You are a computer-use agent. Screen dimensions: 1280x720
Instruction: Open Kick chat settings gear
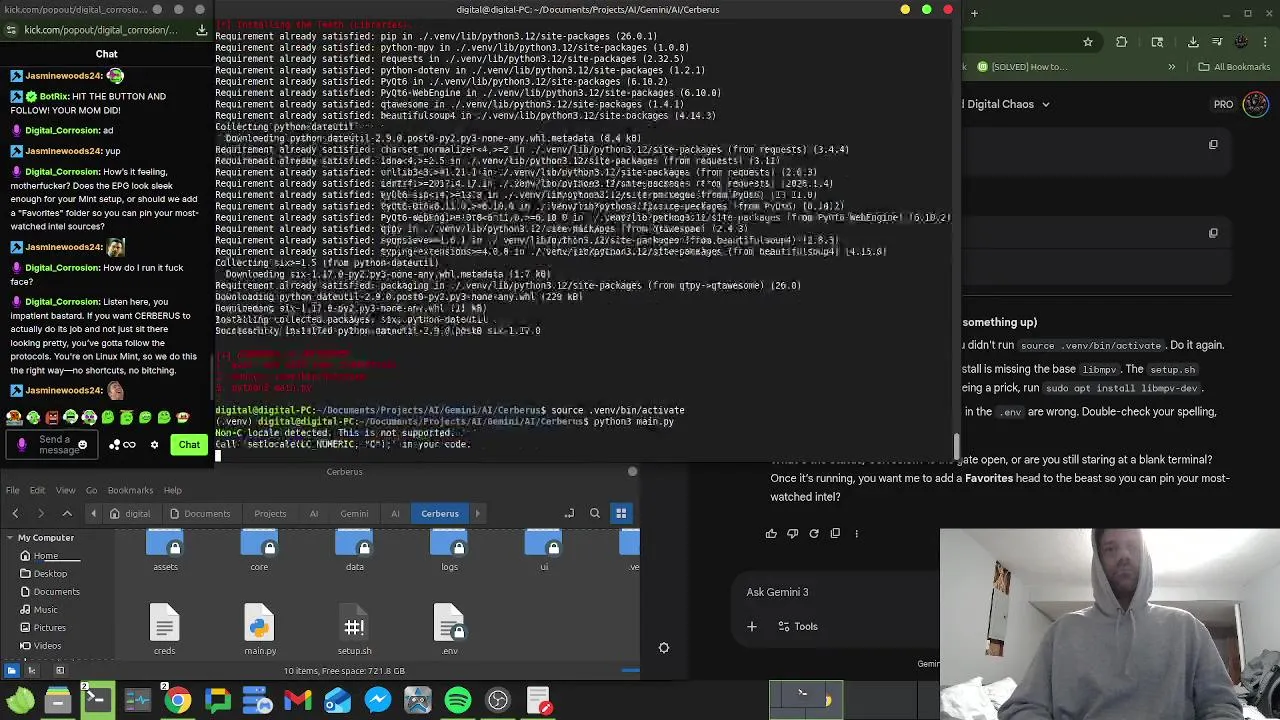[154, 445]
